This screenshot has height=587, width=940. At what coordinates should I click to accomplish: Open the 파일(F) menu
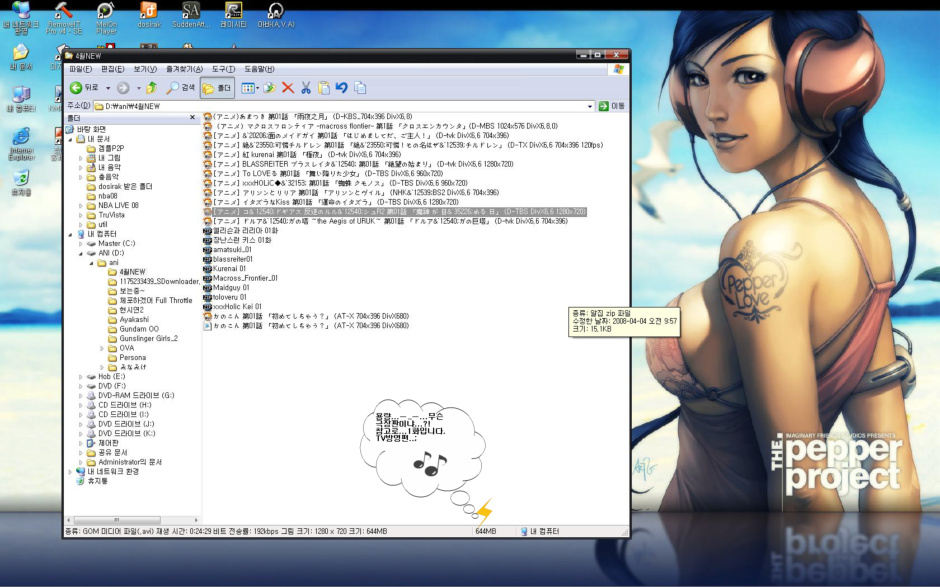(80, 70)
